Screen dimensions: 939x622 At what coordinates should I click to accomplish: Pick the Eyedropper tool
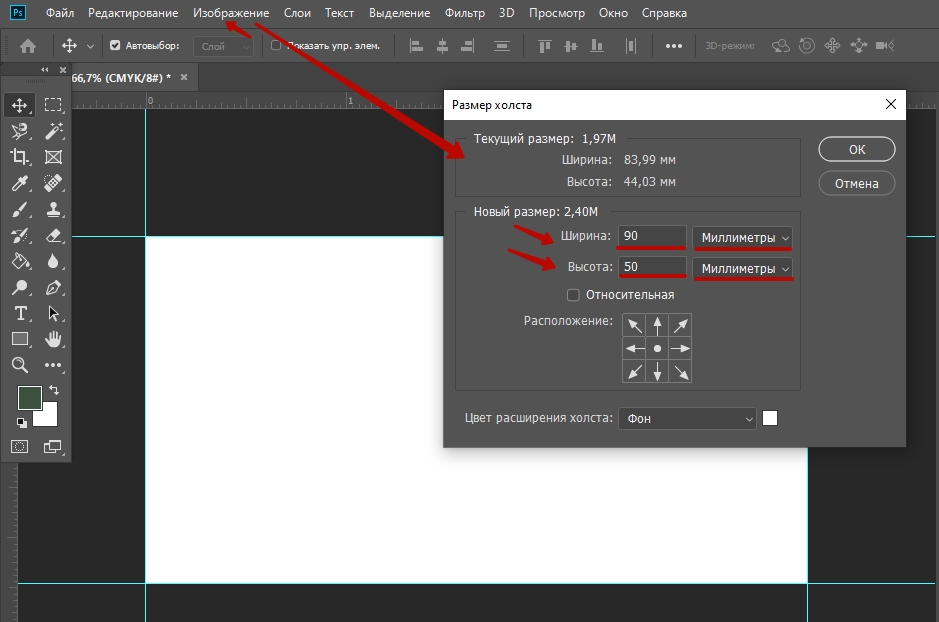tap(19, 183)
